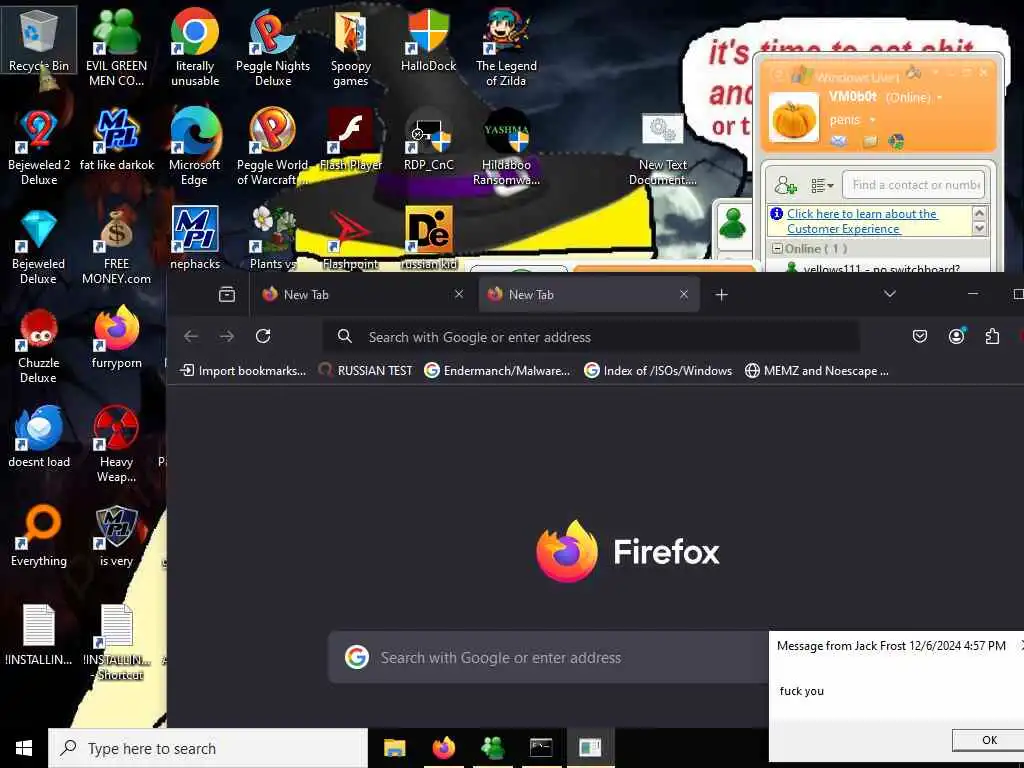
Task: Open Firefox shortcut labeled furryporn
Action: coord(116,338)
